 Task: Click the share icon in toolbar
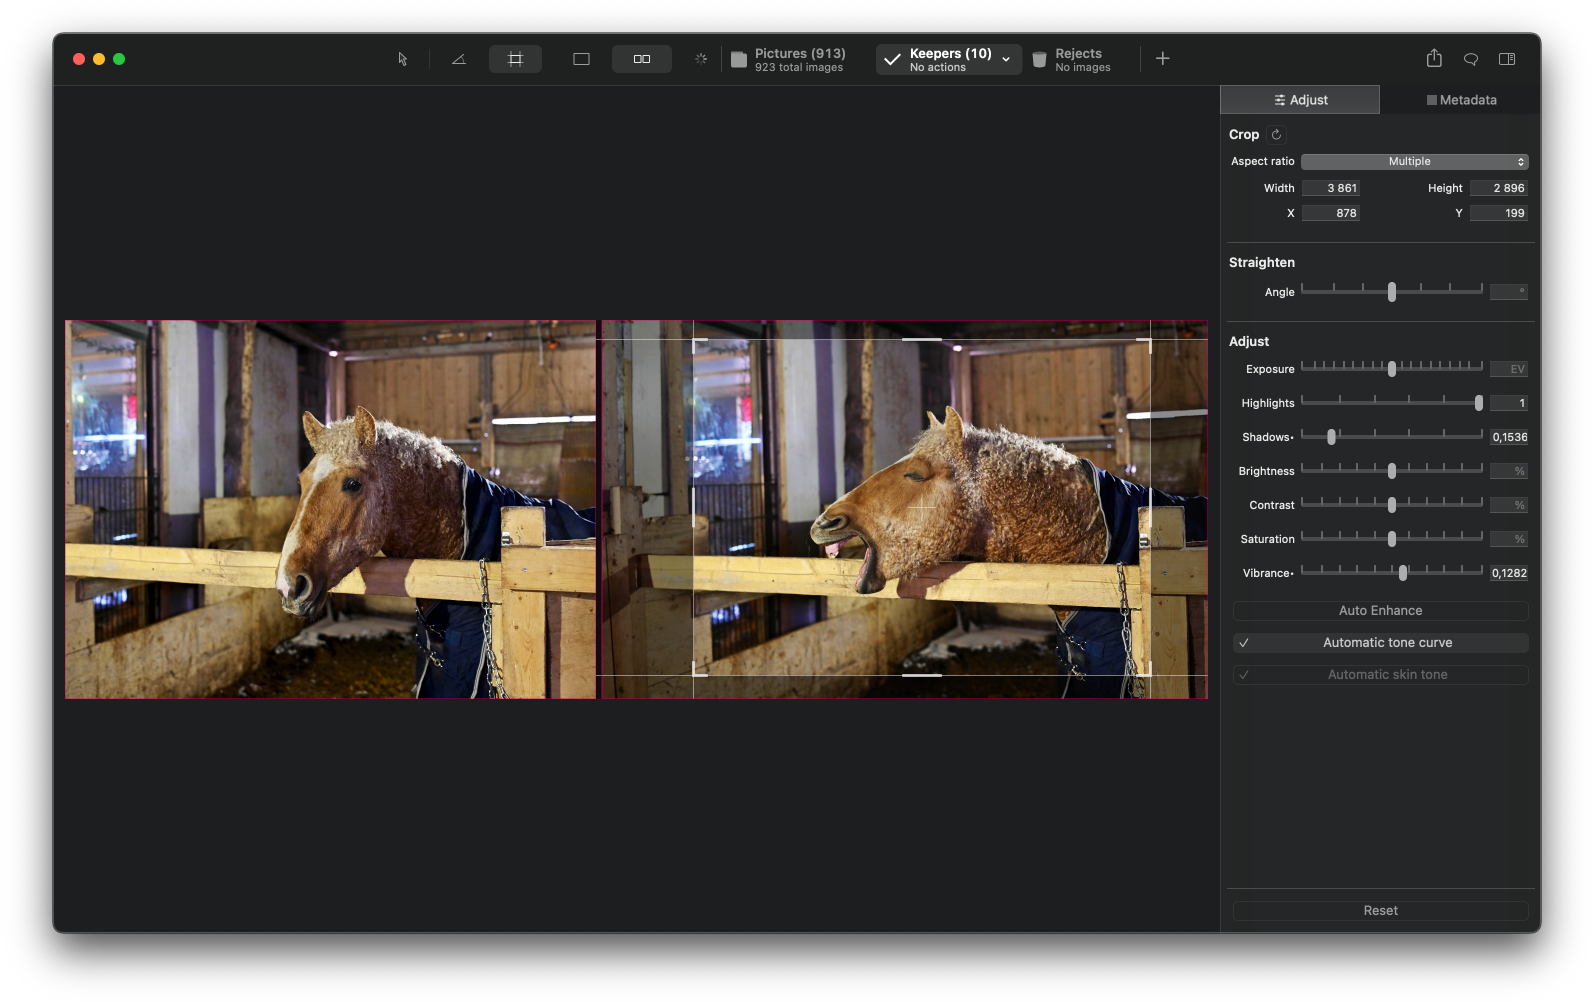point(1433,59)
